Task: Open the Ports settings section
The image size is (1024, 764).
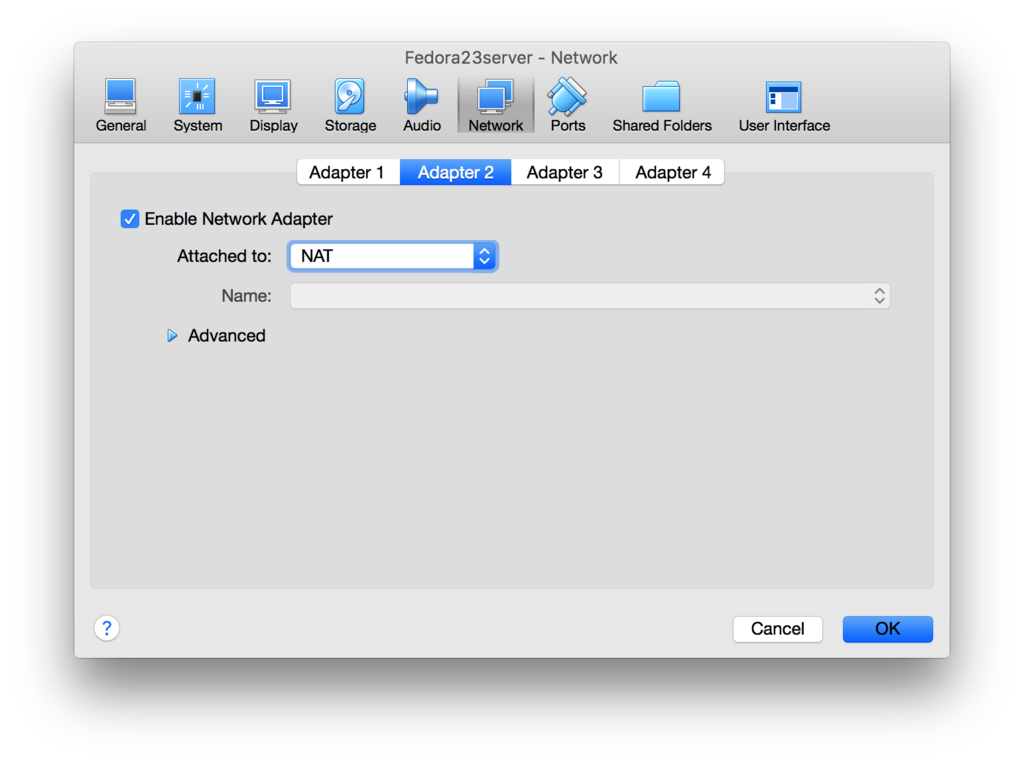Action: coord(568,105)
